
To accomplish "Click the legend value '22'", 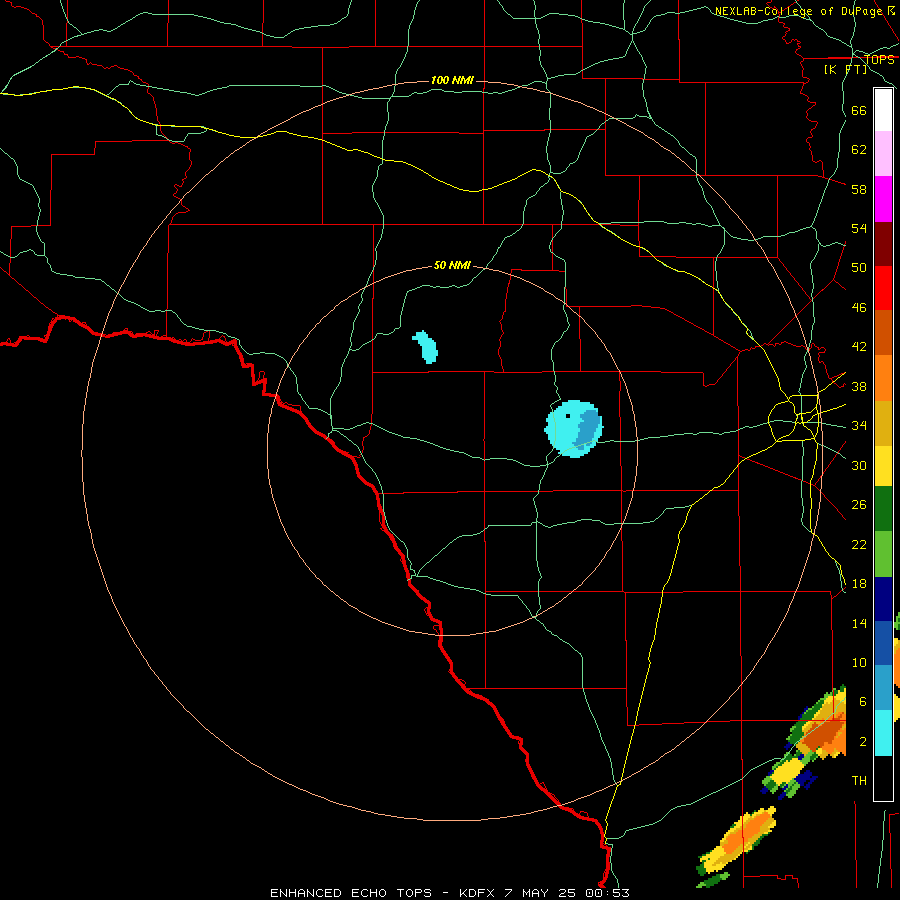I will pos(859,544).
